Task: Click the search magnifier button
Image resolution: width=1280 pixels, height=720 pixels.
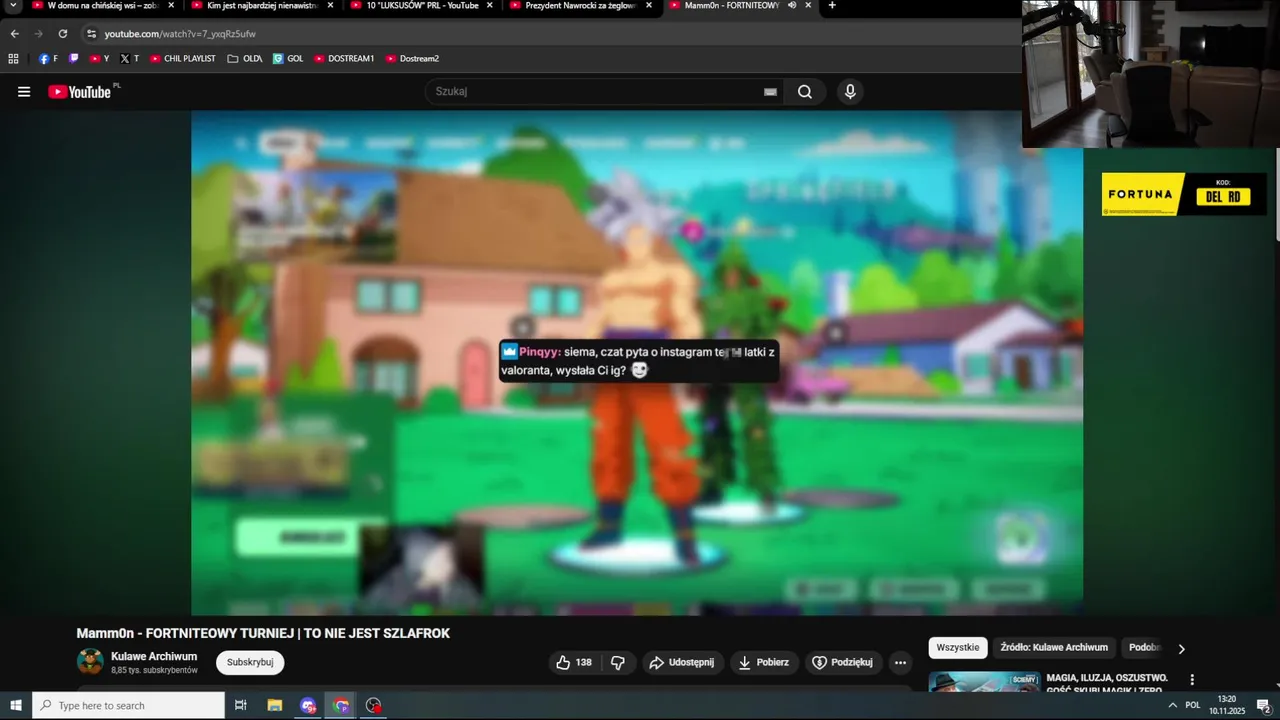Action: click(805, 92)
